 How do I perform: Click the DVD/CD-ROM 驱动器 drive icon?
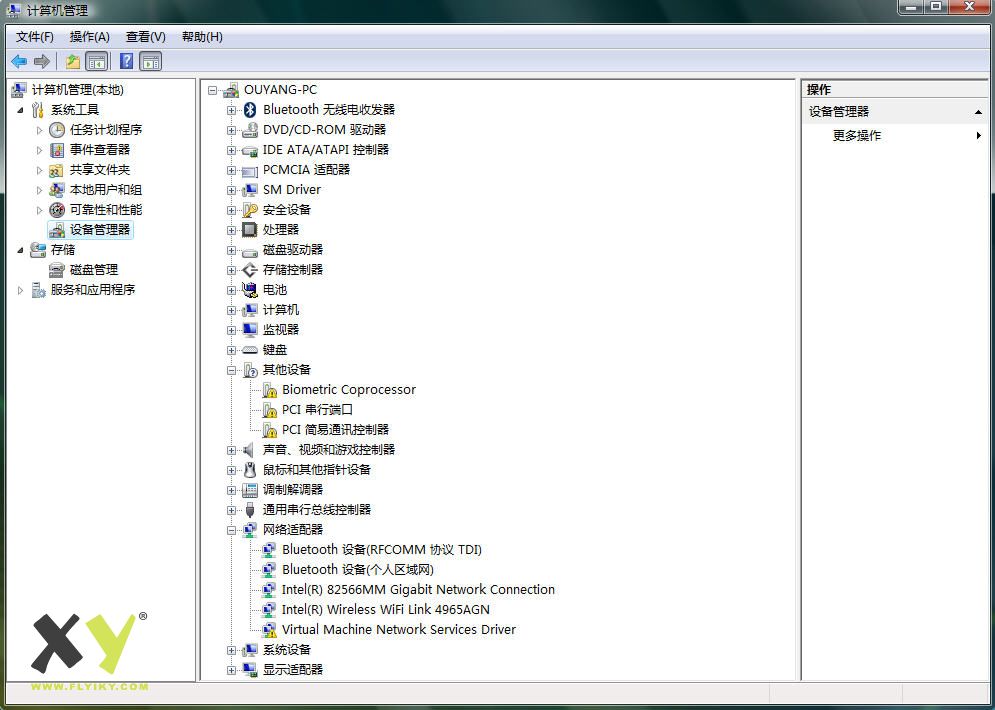[x=250, y=130]
